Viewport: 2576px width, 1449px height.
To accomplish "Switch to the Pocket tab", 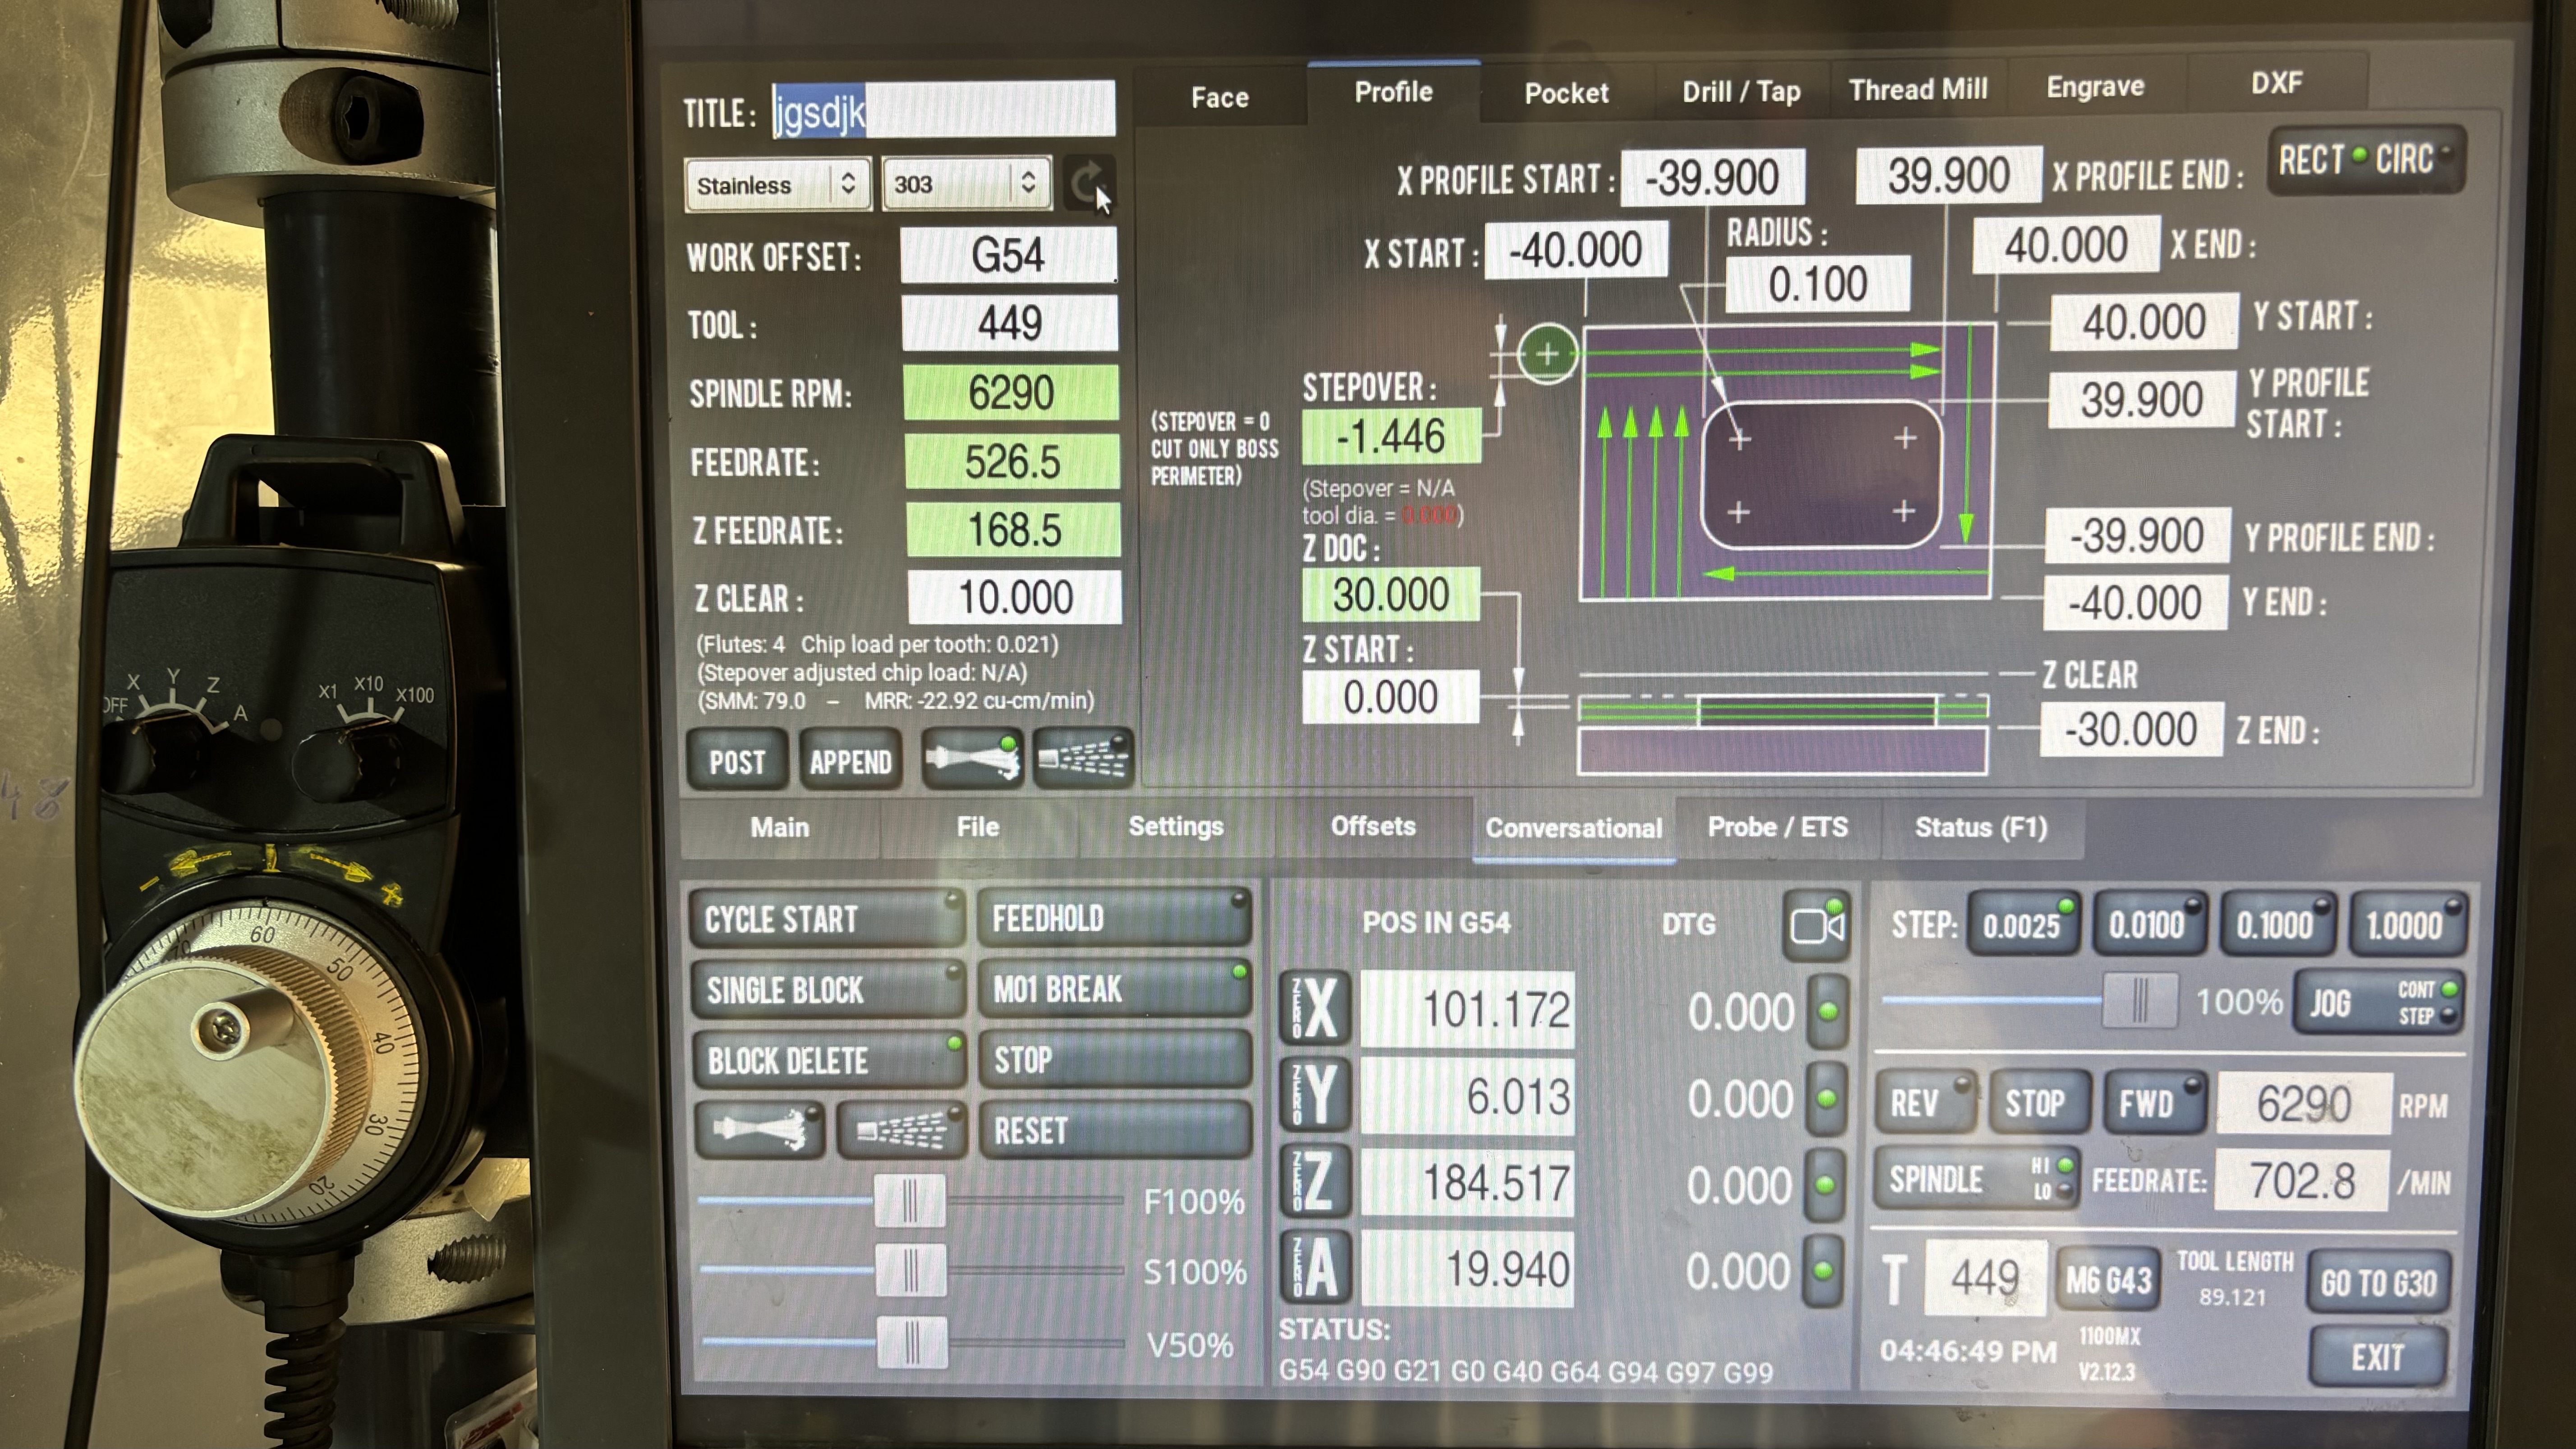I will [x=1567, y=93].
